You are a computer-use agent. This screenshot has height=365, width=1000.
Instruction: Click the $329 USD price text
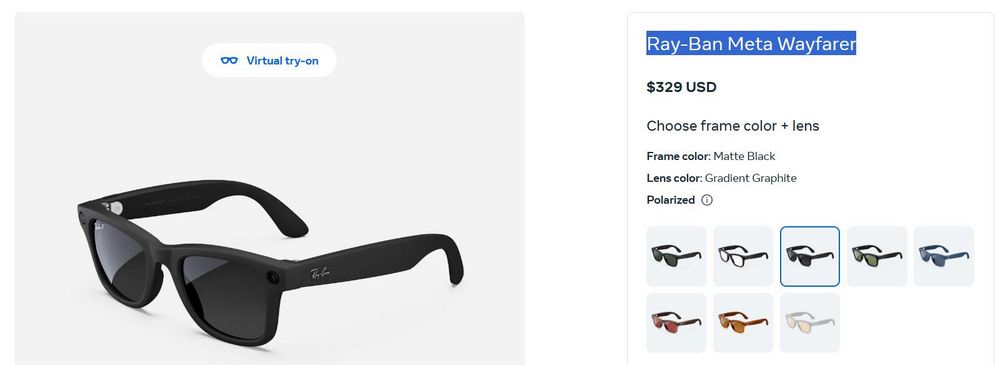click(681, 87)
